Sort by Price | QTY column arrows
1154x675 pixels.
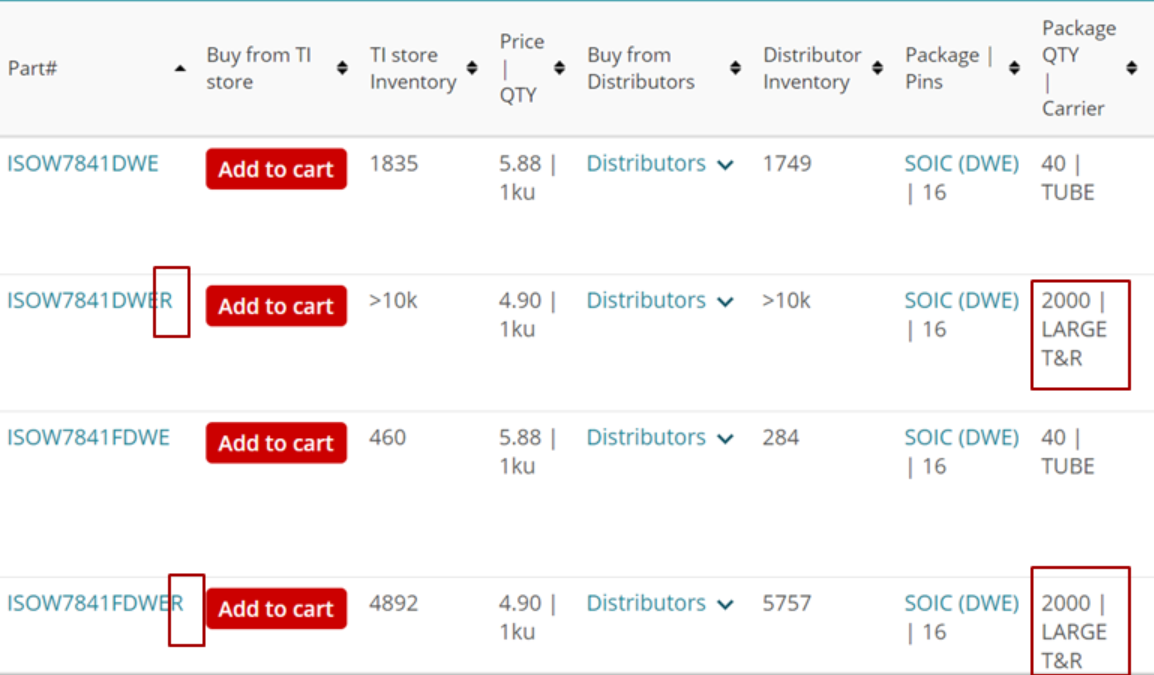pyautogui.click(x=559, y=68)
